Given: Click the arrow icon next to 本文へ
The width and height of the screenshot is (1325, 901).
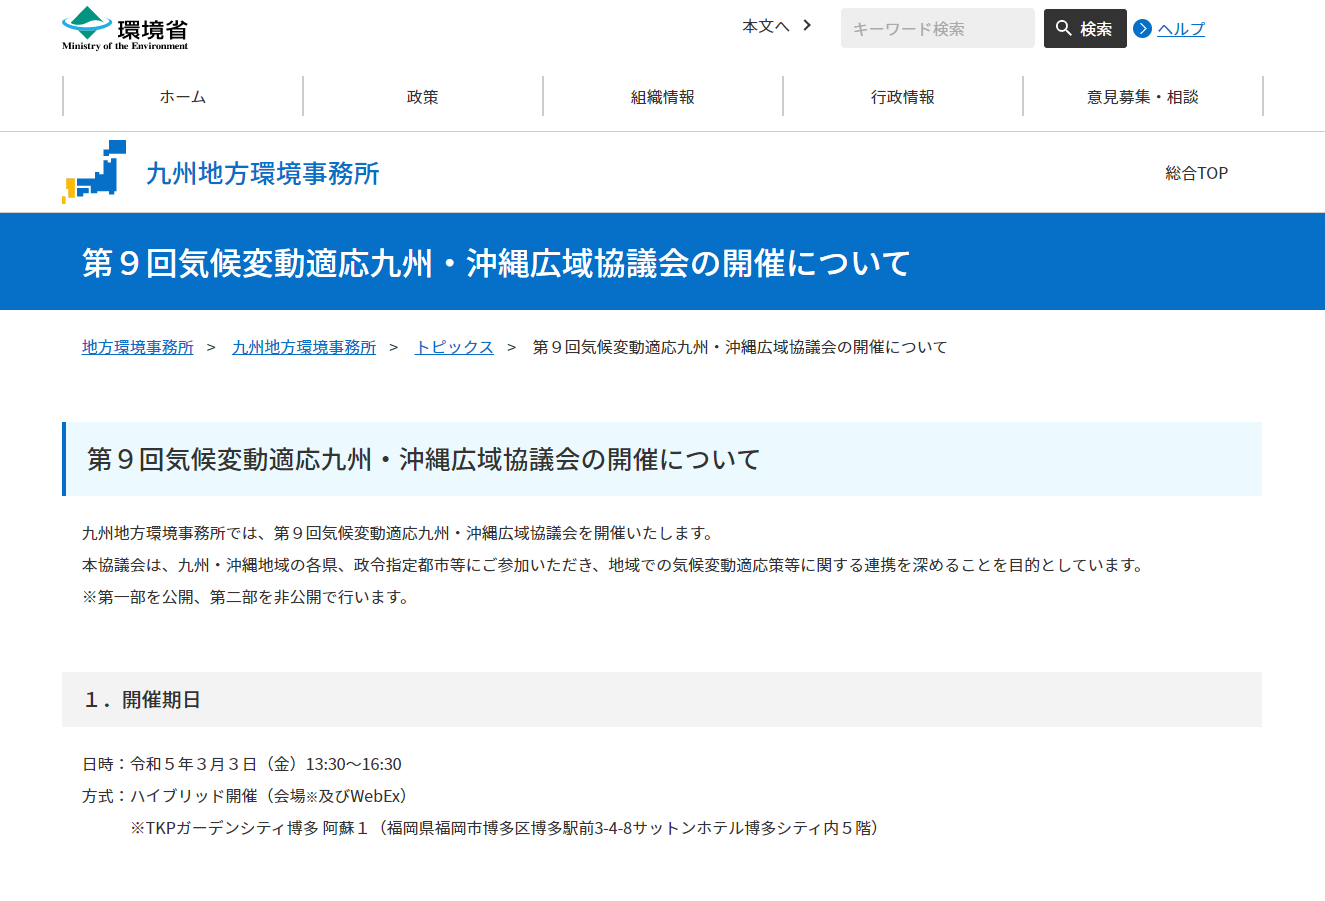Looking at the screenshot, I should [x=806, y=27].
